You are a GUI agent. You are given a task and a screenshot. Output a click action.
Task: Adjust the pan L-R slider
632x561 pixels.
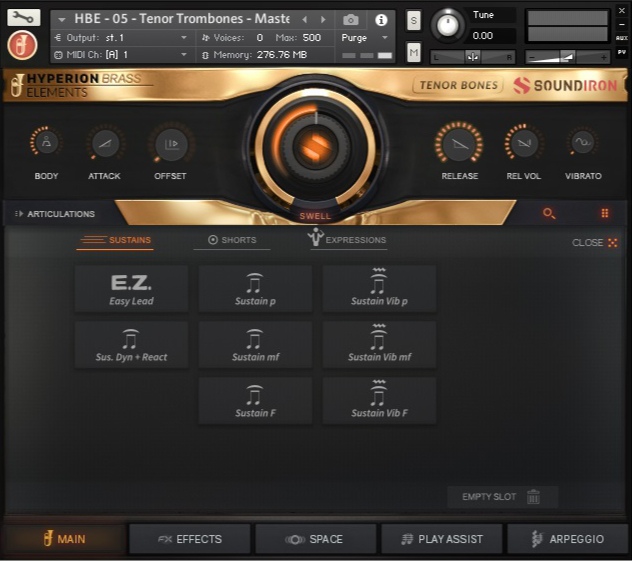[x=473, y=57]
